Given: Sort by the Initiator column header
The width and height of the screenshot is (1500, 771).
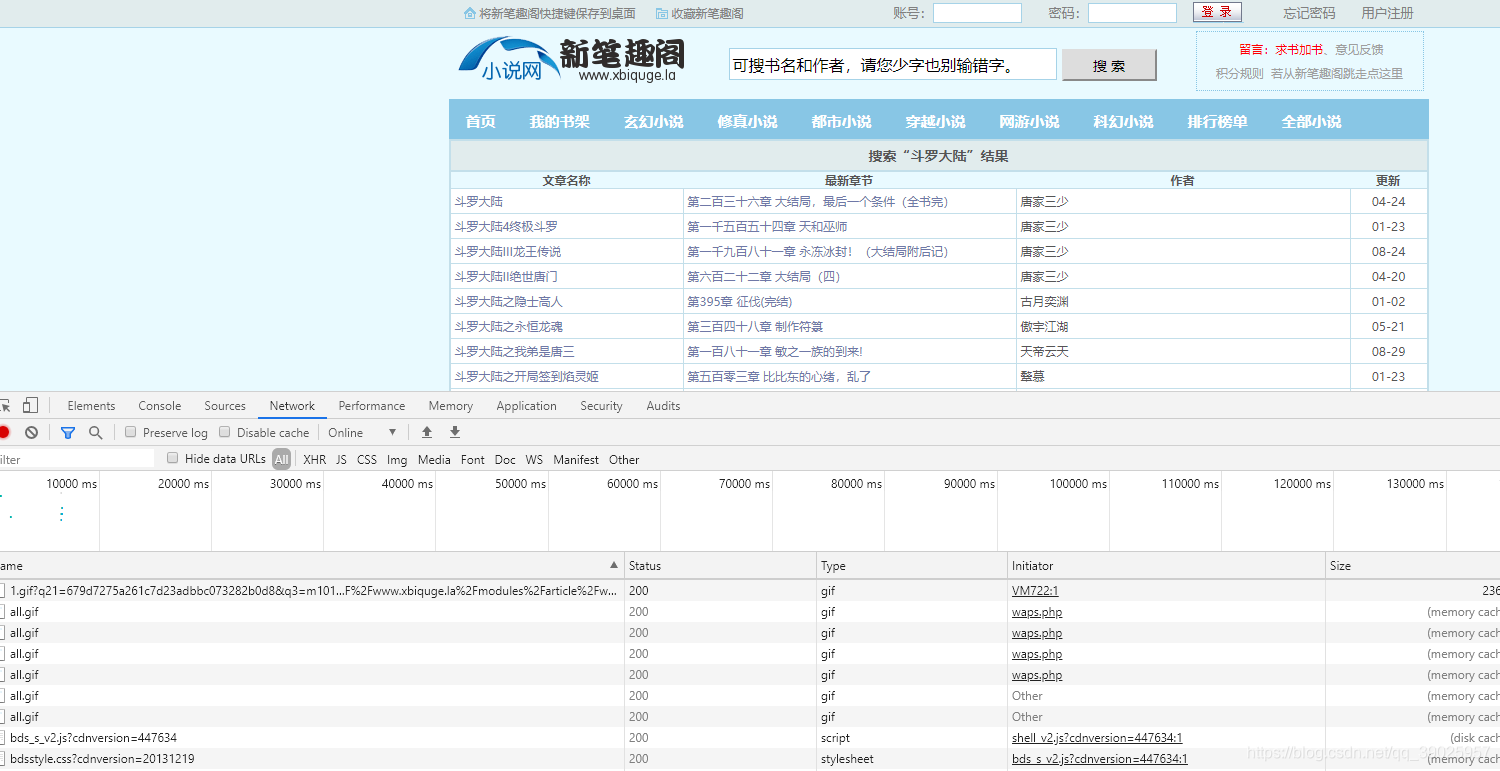Looking at the screenshot, I should click(x=1166, y=565).
